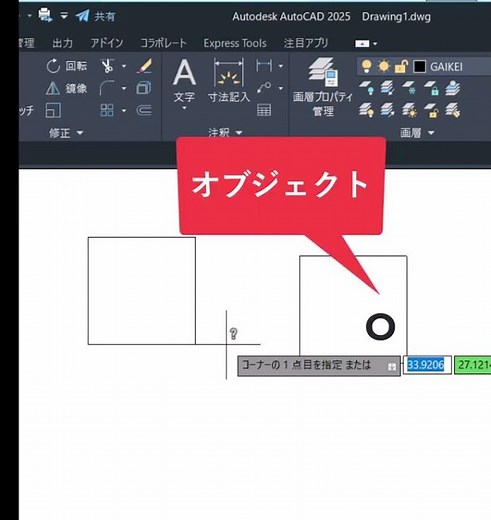Image resolution: width=491 pixels, height=520 pixels.
Task: Expand the Array tool dropdown arrow
Action: tap(124, 110)
